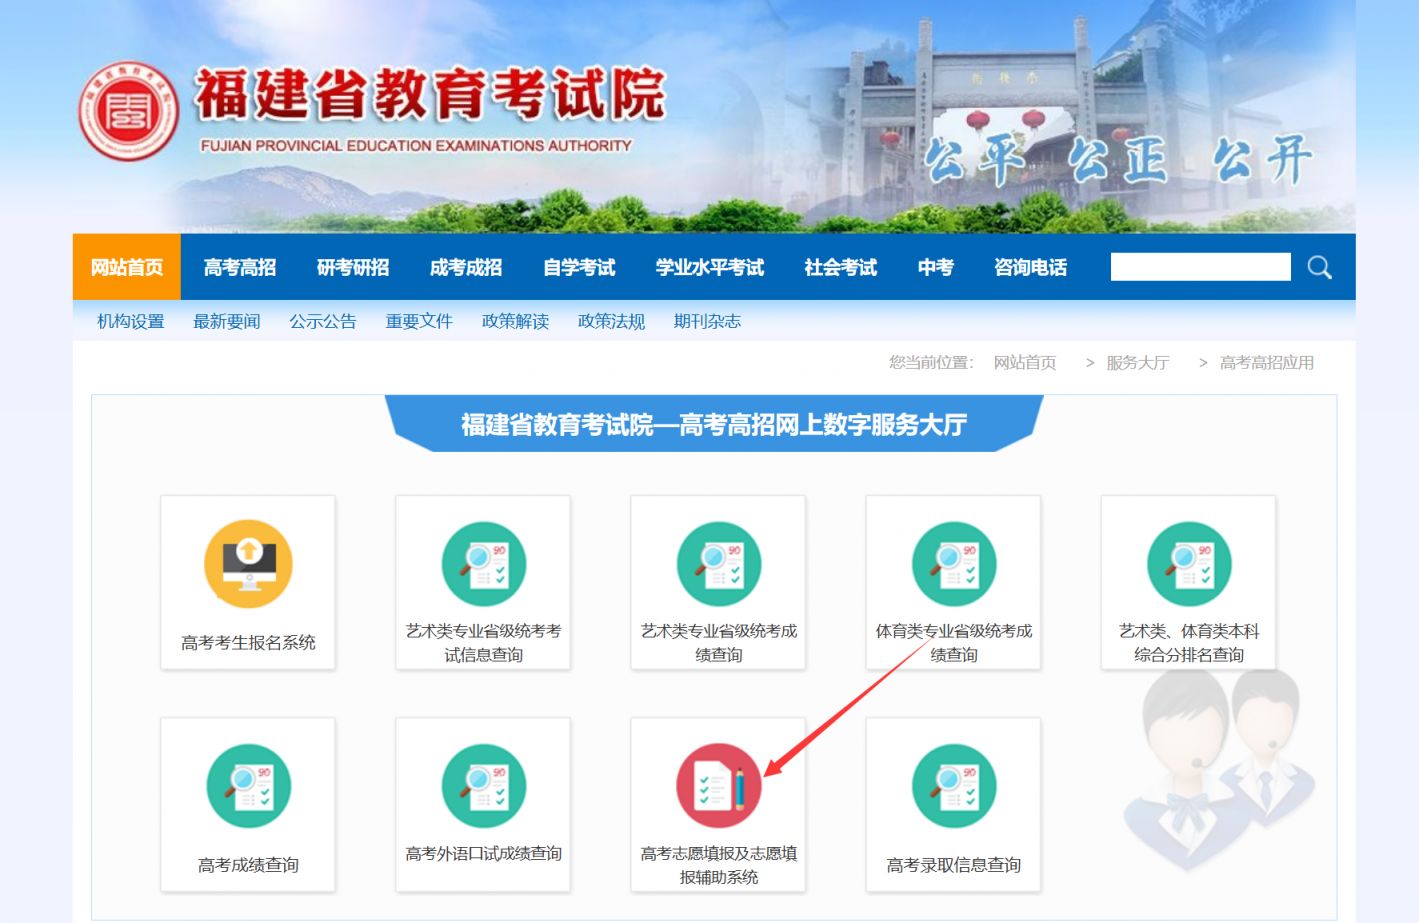
Task: Click the red 高考志愿填报 icon
Action: point(718,786)
